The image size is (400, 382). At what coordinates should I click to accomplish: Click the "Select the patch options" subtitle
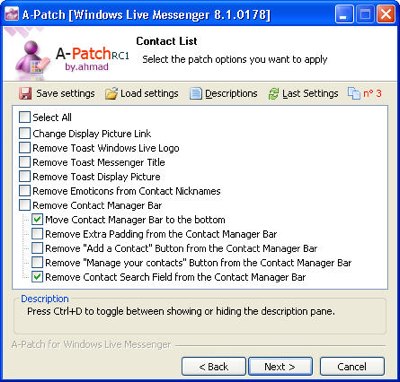pos(235,60)
